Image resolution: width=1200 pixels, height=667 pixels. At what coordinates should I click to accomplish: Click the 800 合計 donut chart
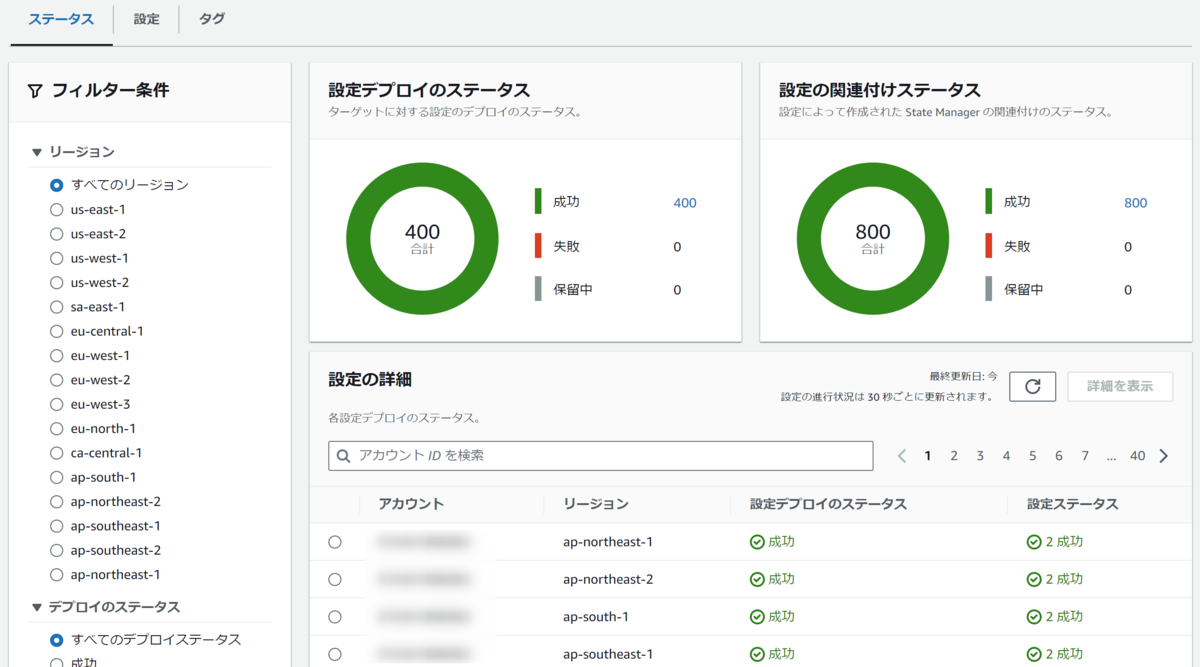click(x=873, y=238)
